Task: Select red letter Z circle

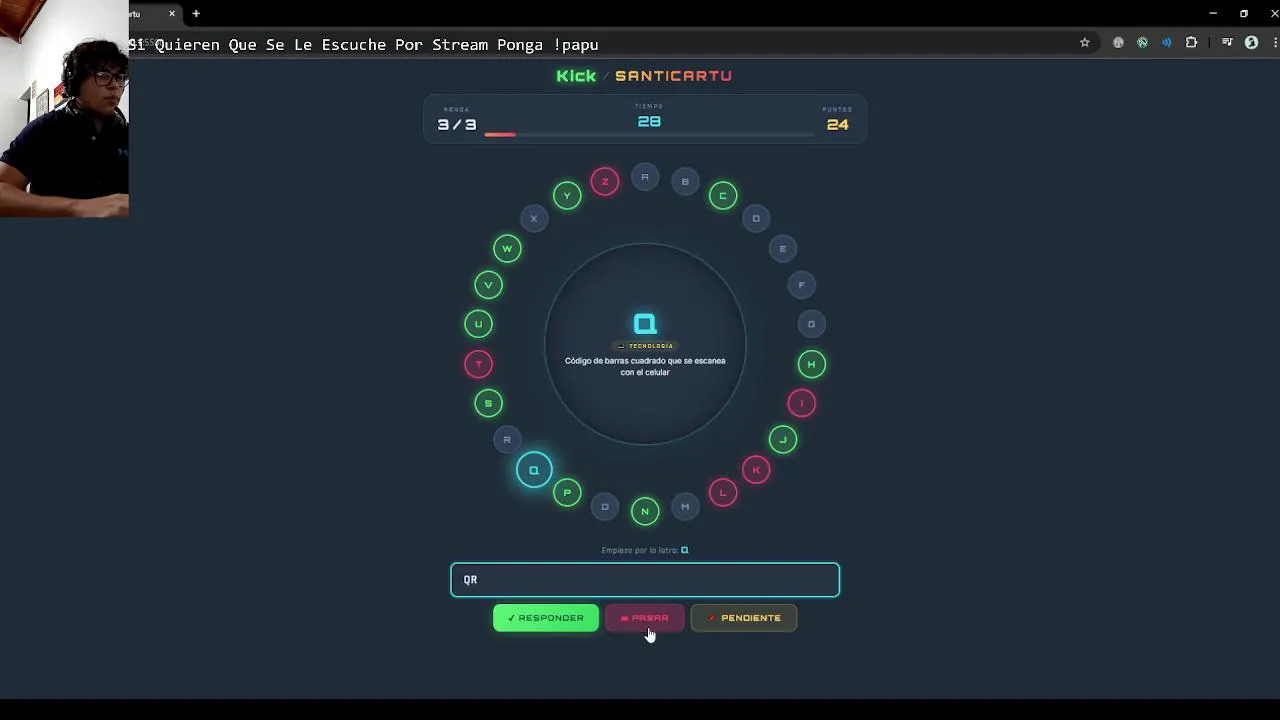Action: click(x=605, y=181)
